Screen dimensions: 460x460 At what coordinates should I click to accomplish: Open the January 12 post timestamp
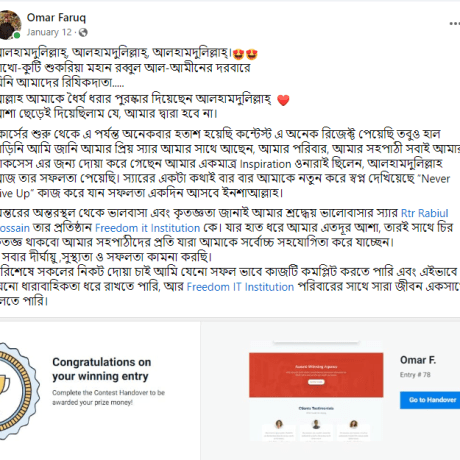(x=49, y=32)
